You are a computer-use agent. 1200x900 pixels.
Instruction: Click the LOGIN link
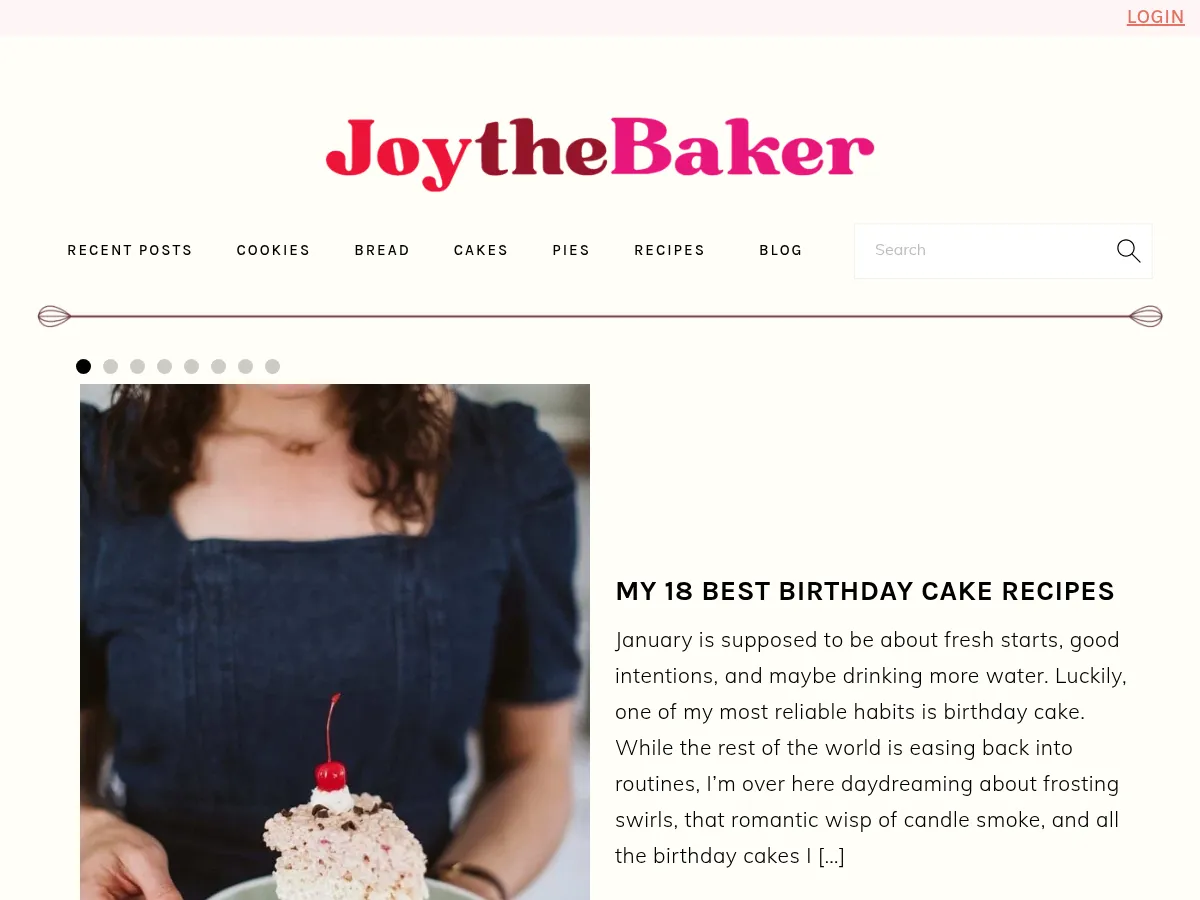[1156, 17]
